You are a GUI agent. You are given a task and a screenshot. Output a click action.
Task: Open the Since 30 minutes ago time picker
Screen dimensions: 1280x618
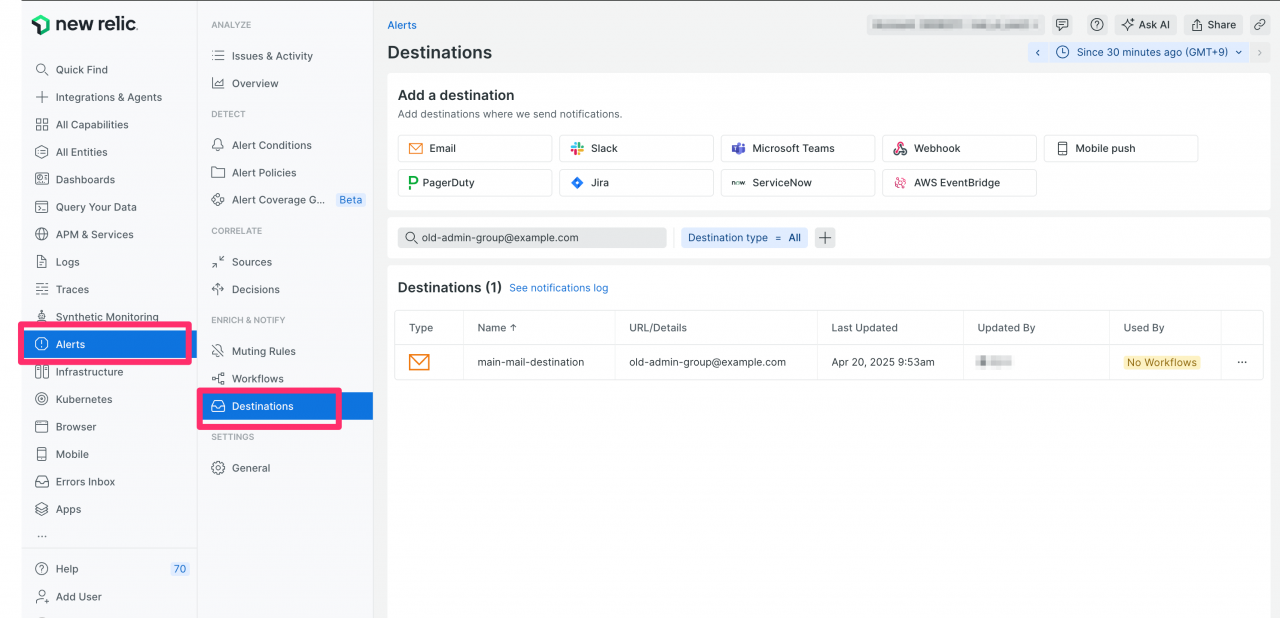point(1149,52)
